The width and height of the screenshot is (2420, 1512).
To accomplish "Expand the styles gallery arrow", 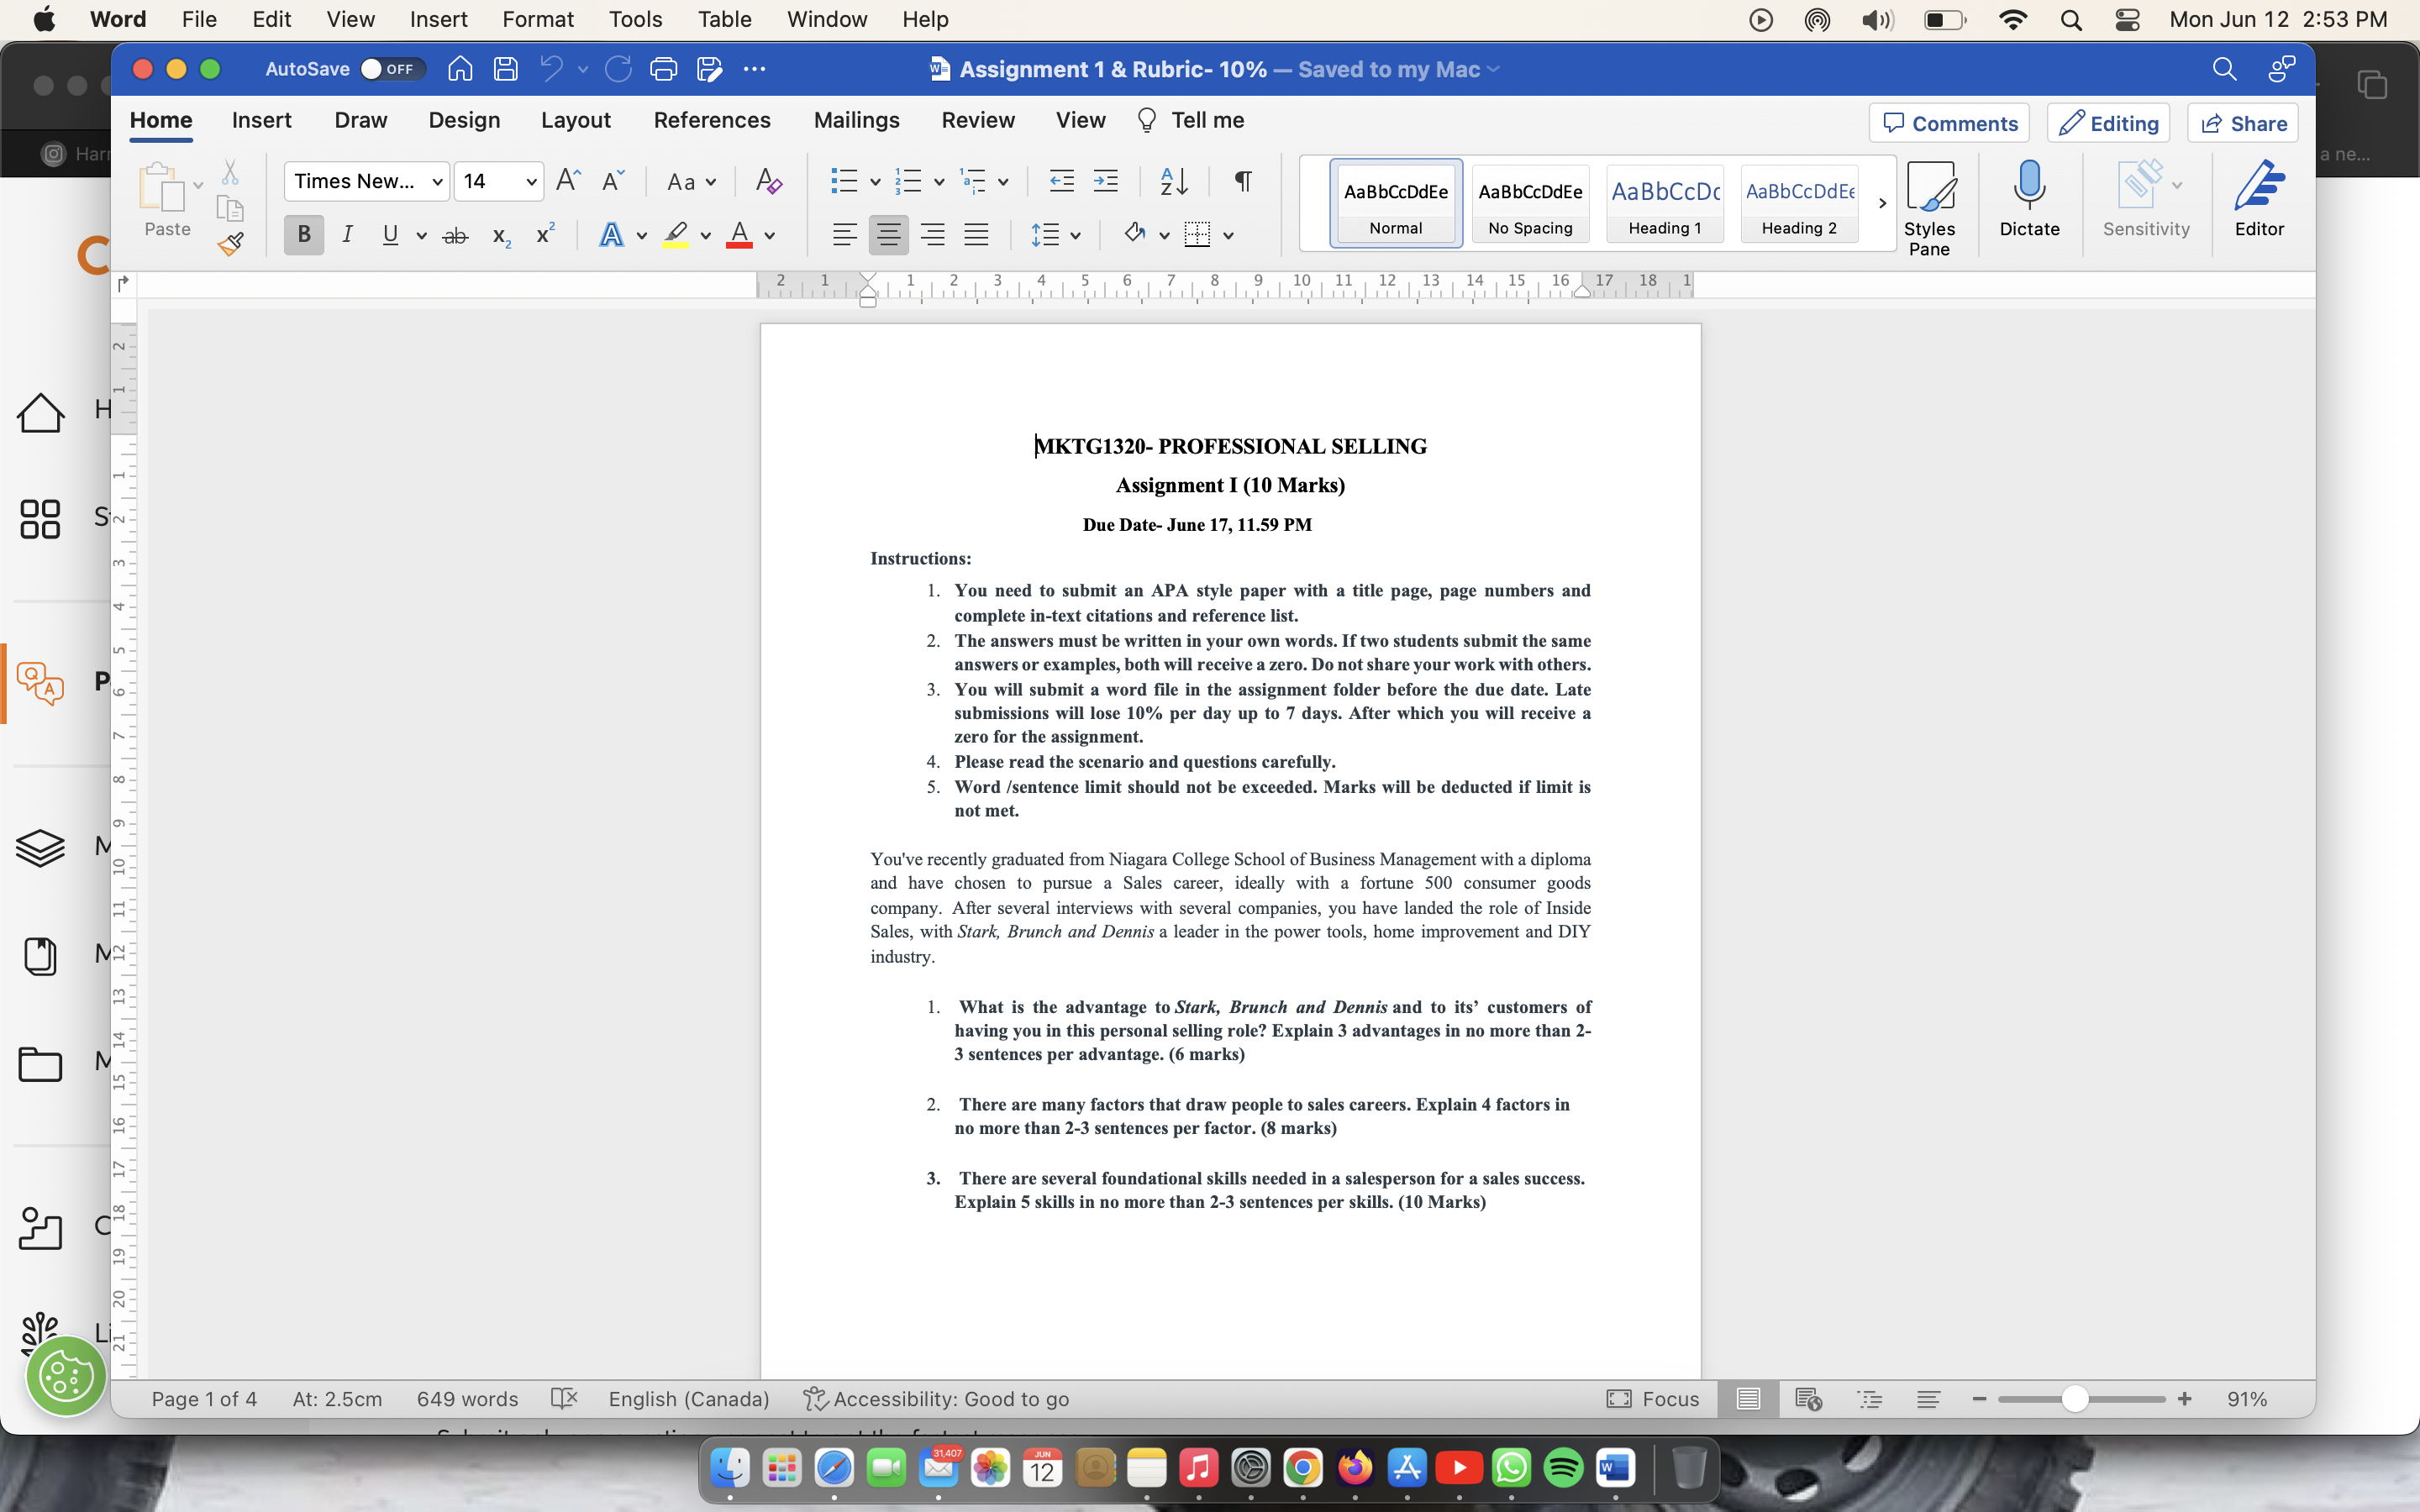I will (1882, 203).
